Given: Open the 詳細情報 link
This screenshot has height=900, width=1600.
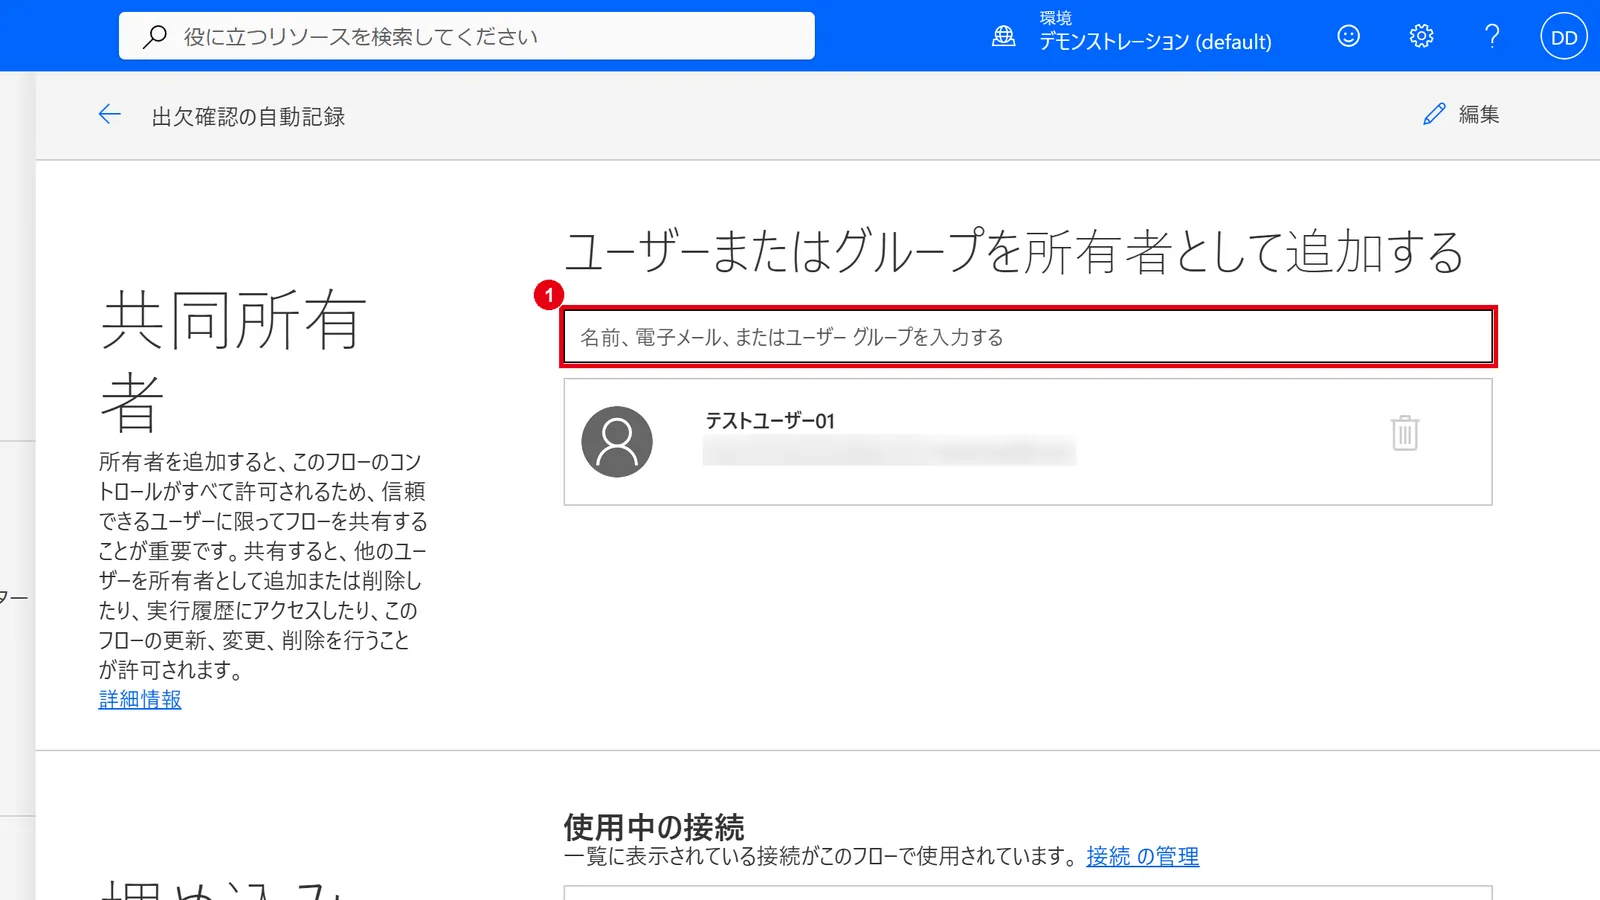Looking at the screenshot, I should coord(140,700).
